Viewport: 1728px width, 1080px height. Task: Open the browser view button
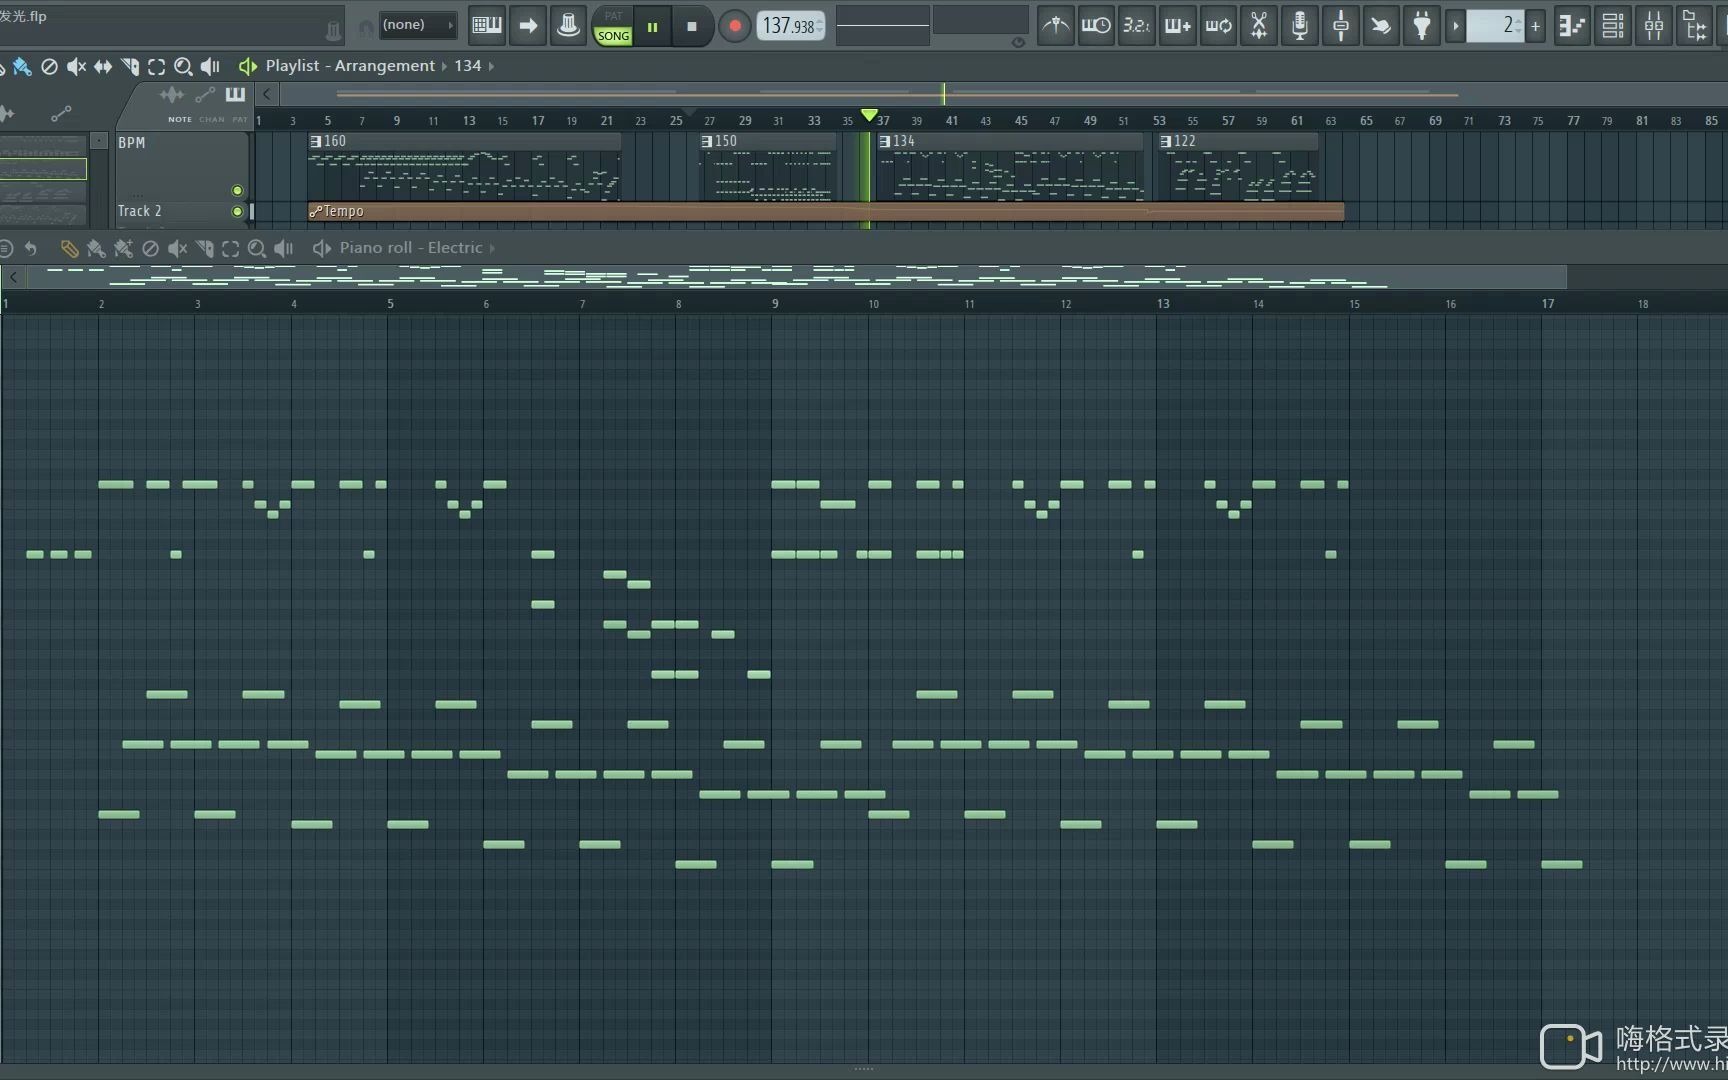click(1695, 26)
